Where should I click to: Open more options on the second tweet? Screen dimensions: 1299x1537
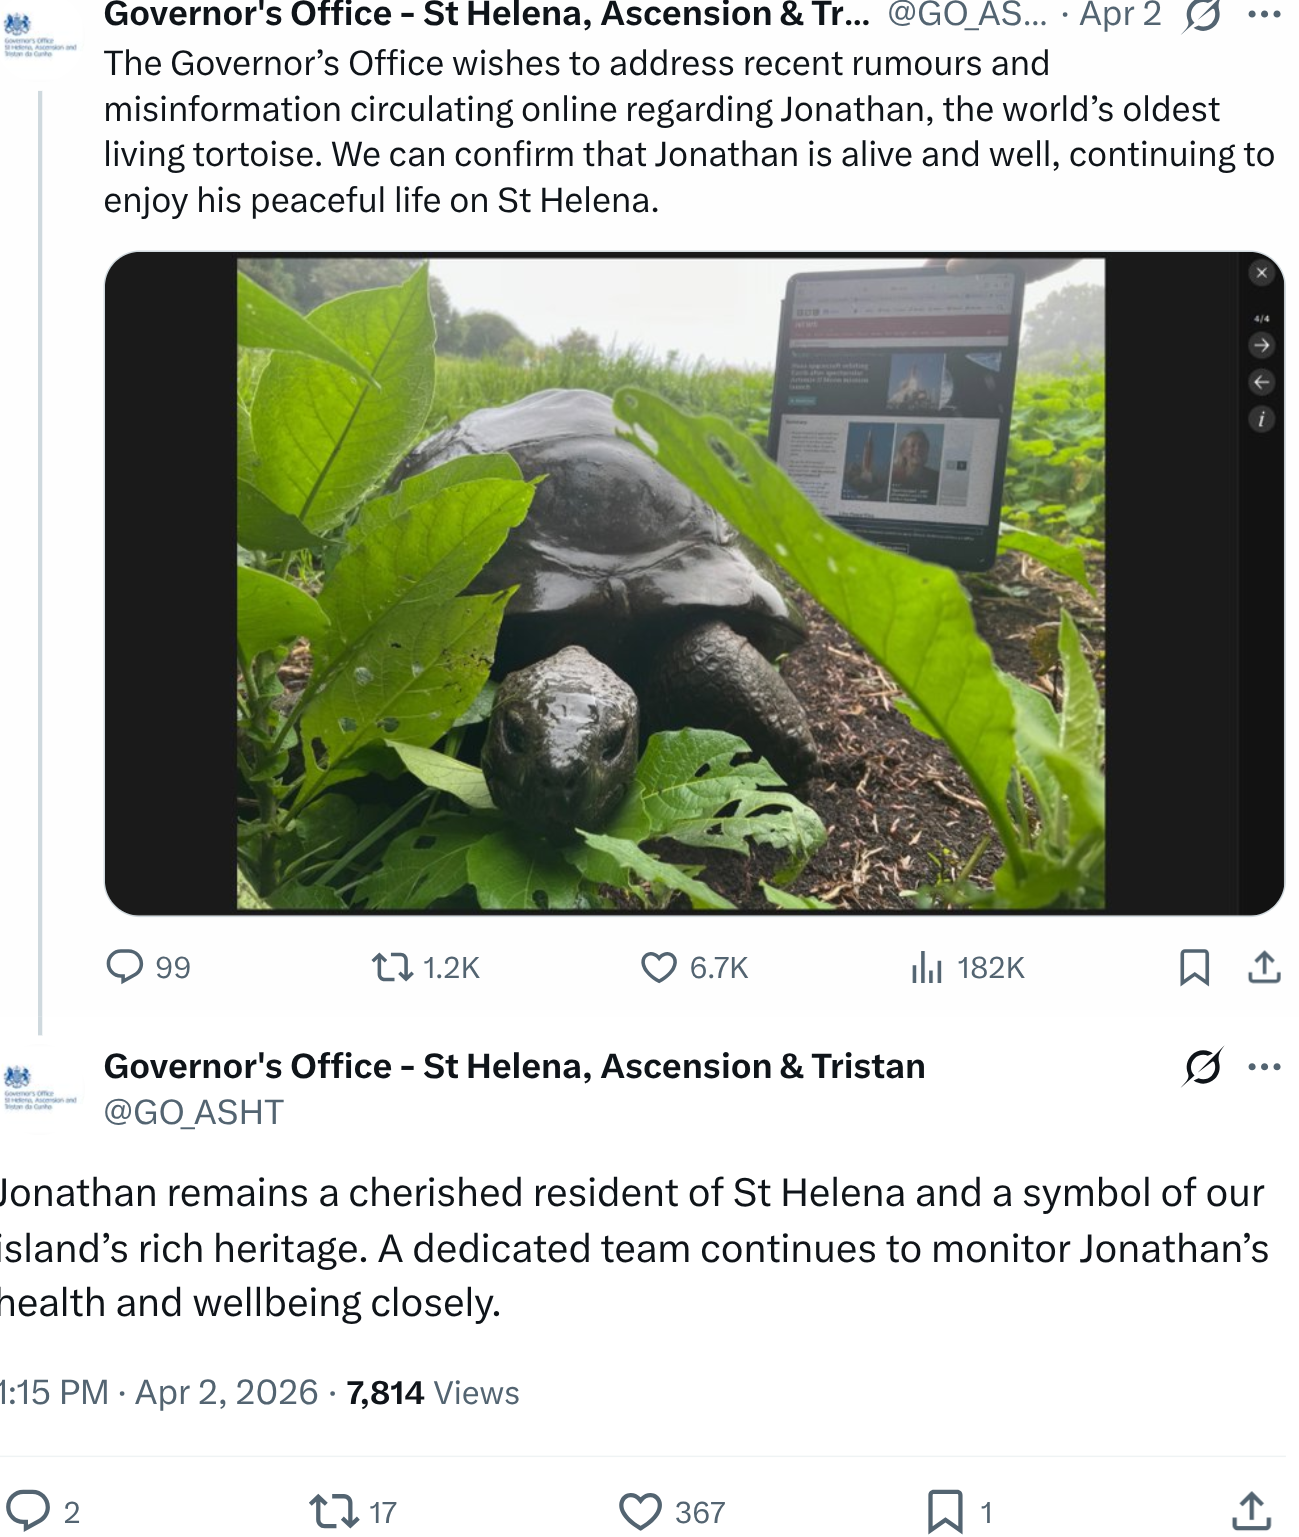point(1265,1067)
